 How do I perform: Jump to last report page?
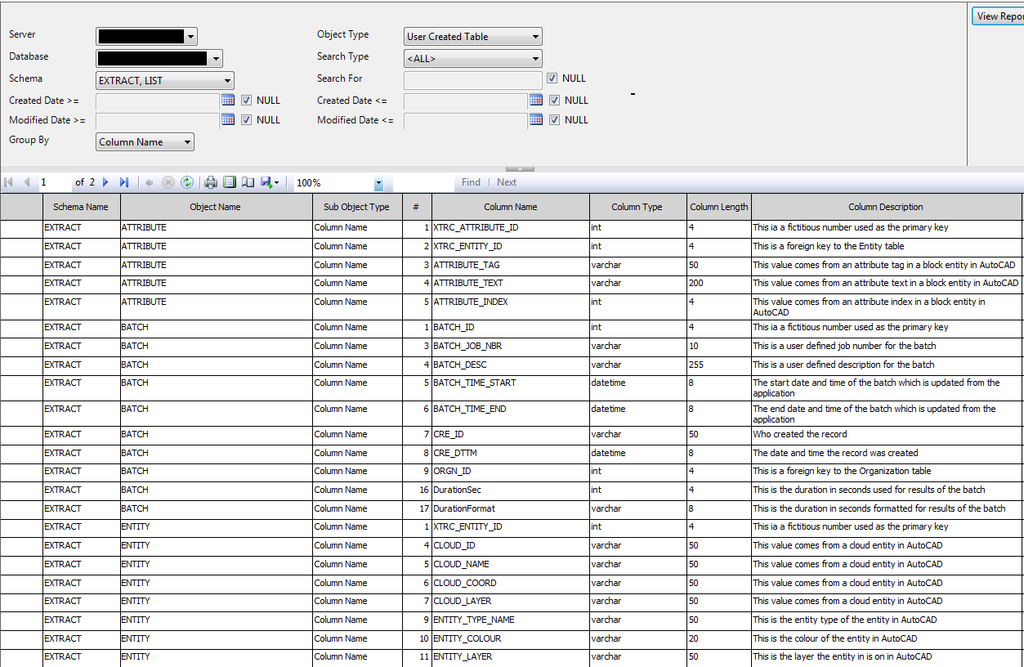pyautogui.click(x=124, y=182)
